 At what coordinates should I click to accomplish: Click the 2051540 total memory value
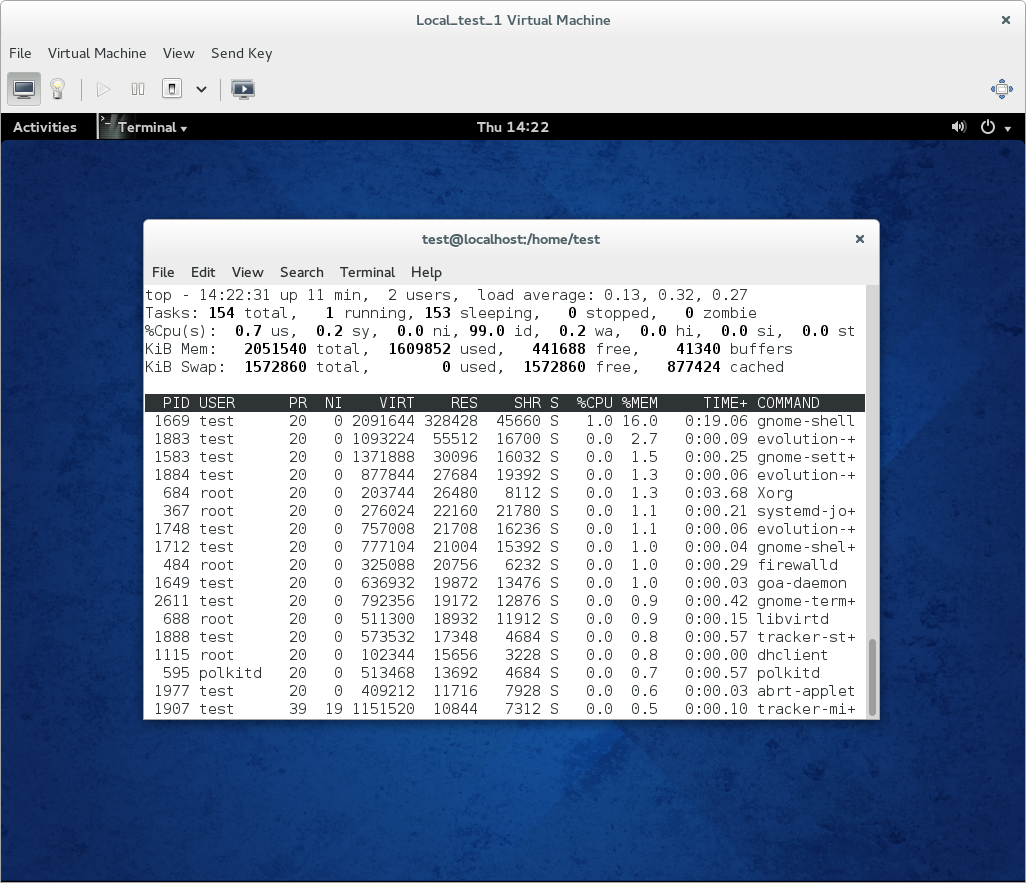(275, 349)
